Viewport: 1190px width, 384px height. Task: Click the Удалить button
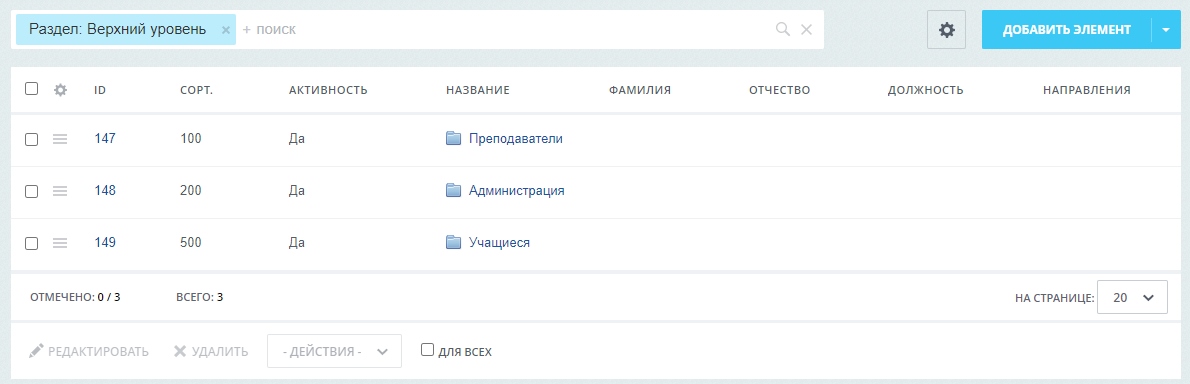point(211,352)
